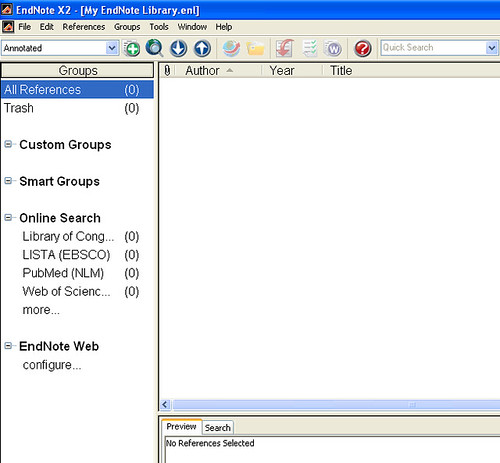Select Web of Scienc... online search
This screenshot has height=463, width=500.
pyautogui.click(x=80, y=292)
